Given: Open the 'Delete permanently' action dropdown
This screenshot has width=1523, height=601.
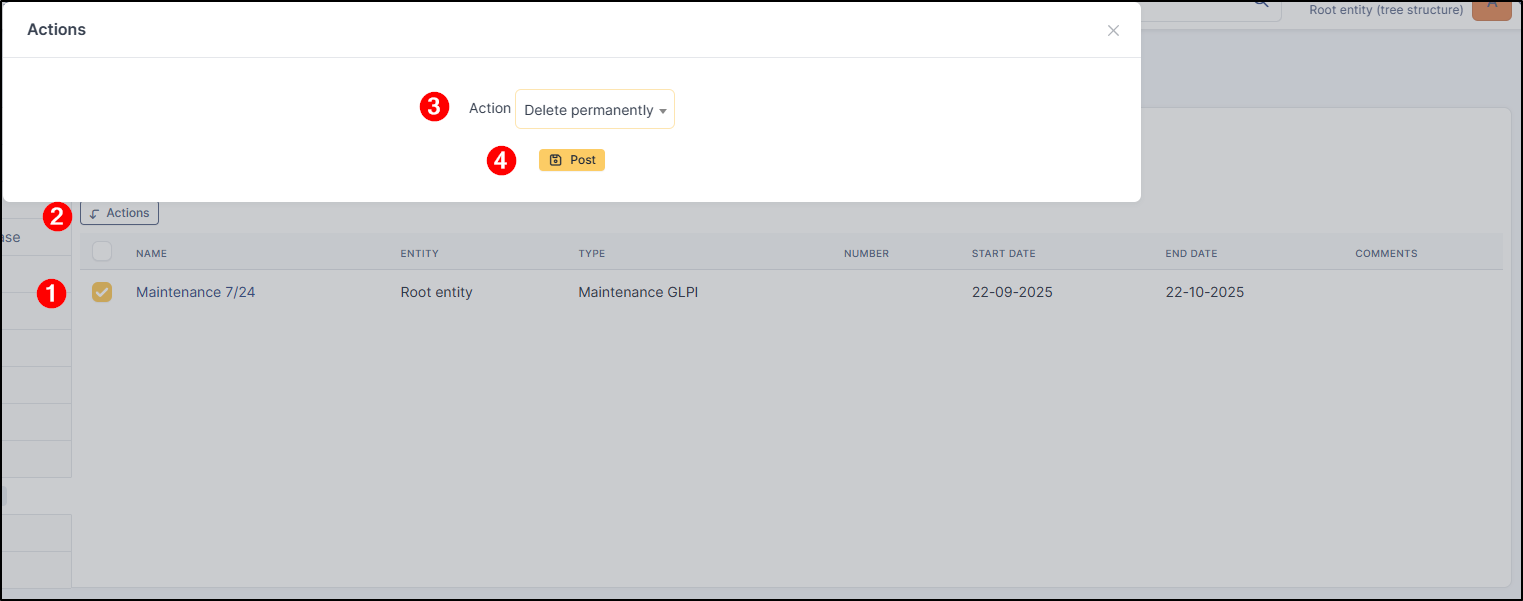Looking at the screenshot, I should (x=595, y=110).
